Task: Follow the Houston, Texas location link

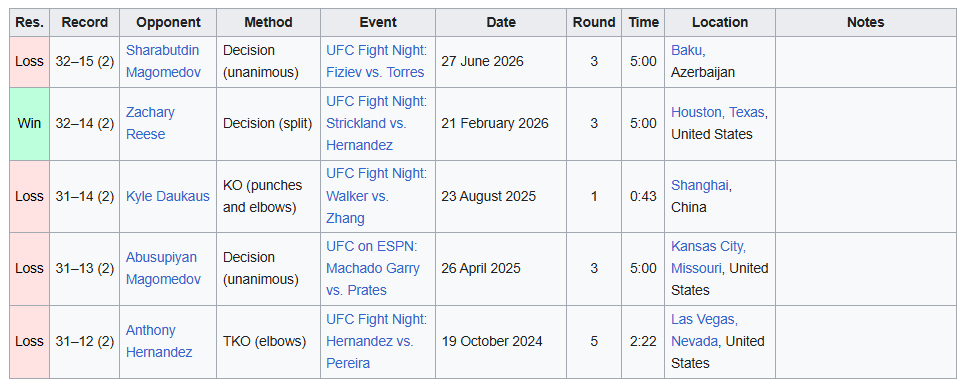Action: coord(718,112)
